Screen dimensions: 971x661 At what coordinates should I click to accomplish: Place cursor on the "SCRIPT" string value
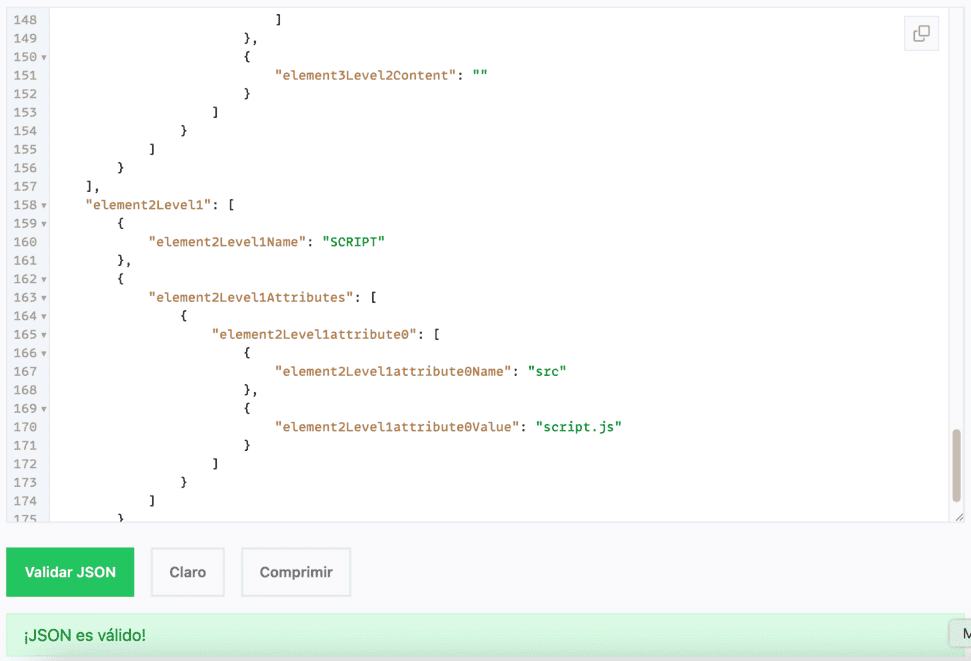(353, 242)
